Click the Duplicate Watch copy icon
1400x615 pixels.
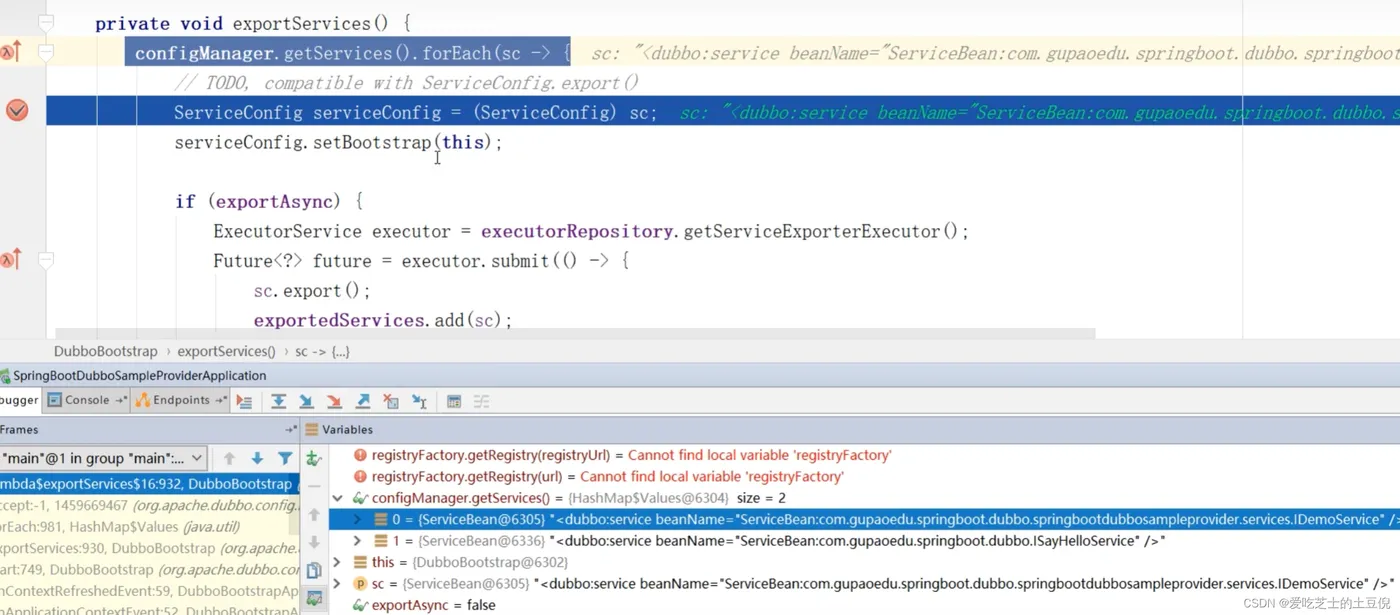pos(314,570)
